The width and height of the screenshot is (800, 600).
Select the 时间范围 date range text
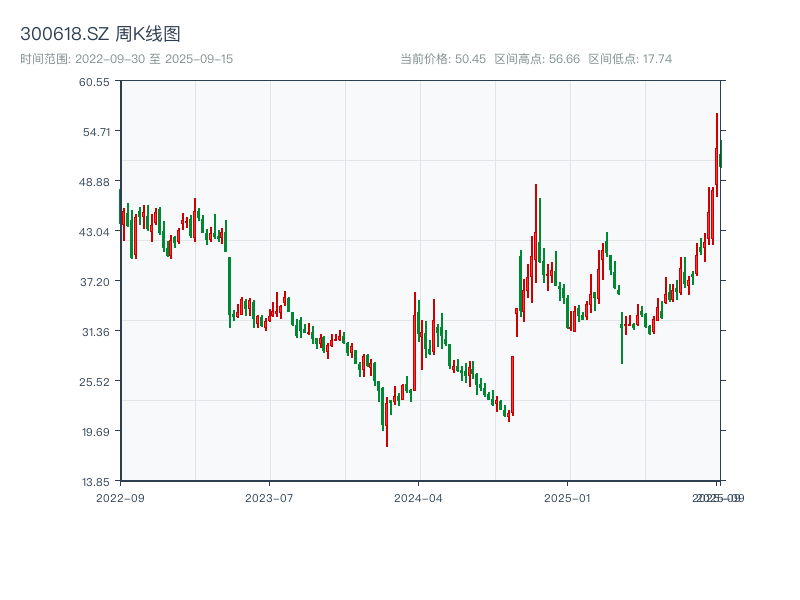click(127, 59)
